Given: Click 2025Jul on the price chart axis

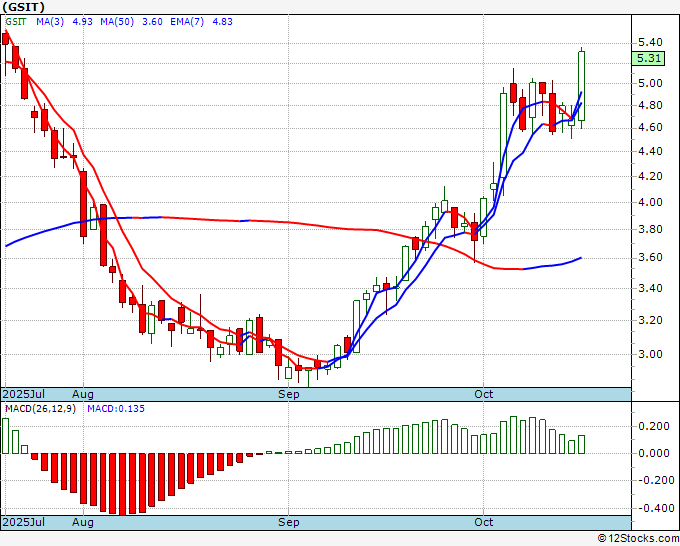Looking at the screenshot, I should 24,394.
